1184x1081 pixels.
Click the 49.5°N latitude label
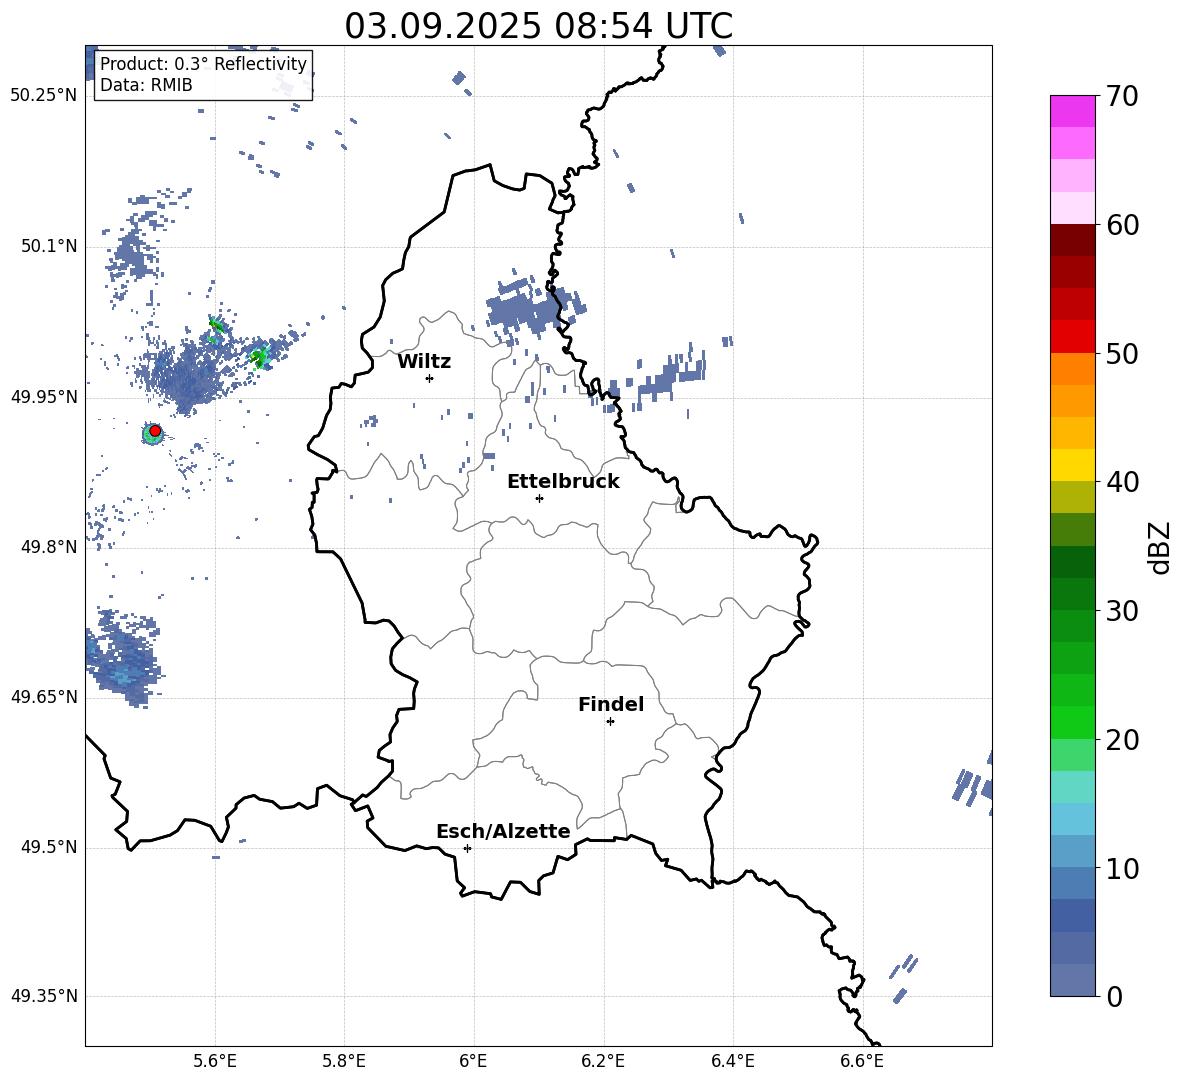click(48, 847)
